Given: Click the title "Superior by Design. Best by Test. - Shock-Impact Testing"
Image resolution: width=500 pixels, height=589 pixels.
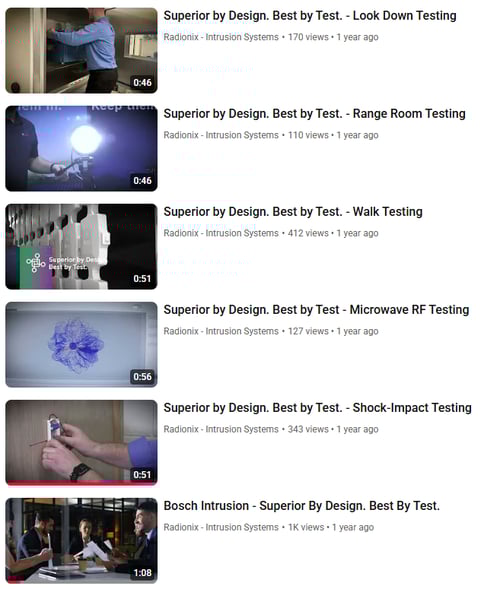Looking at the screenshot, I should click(317, 408).
